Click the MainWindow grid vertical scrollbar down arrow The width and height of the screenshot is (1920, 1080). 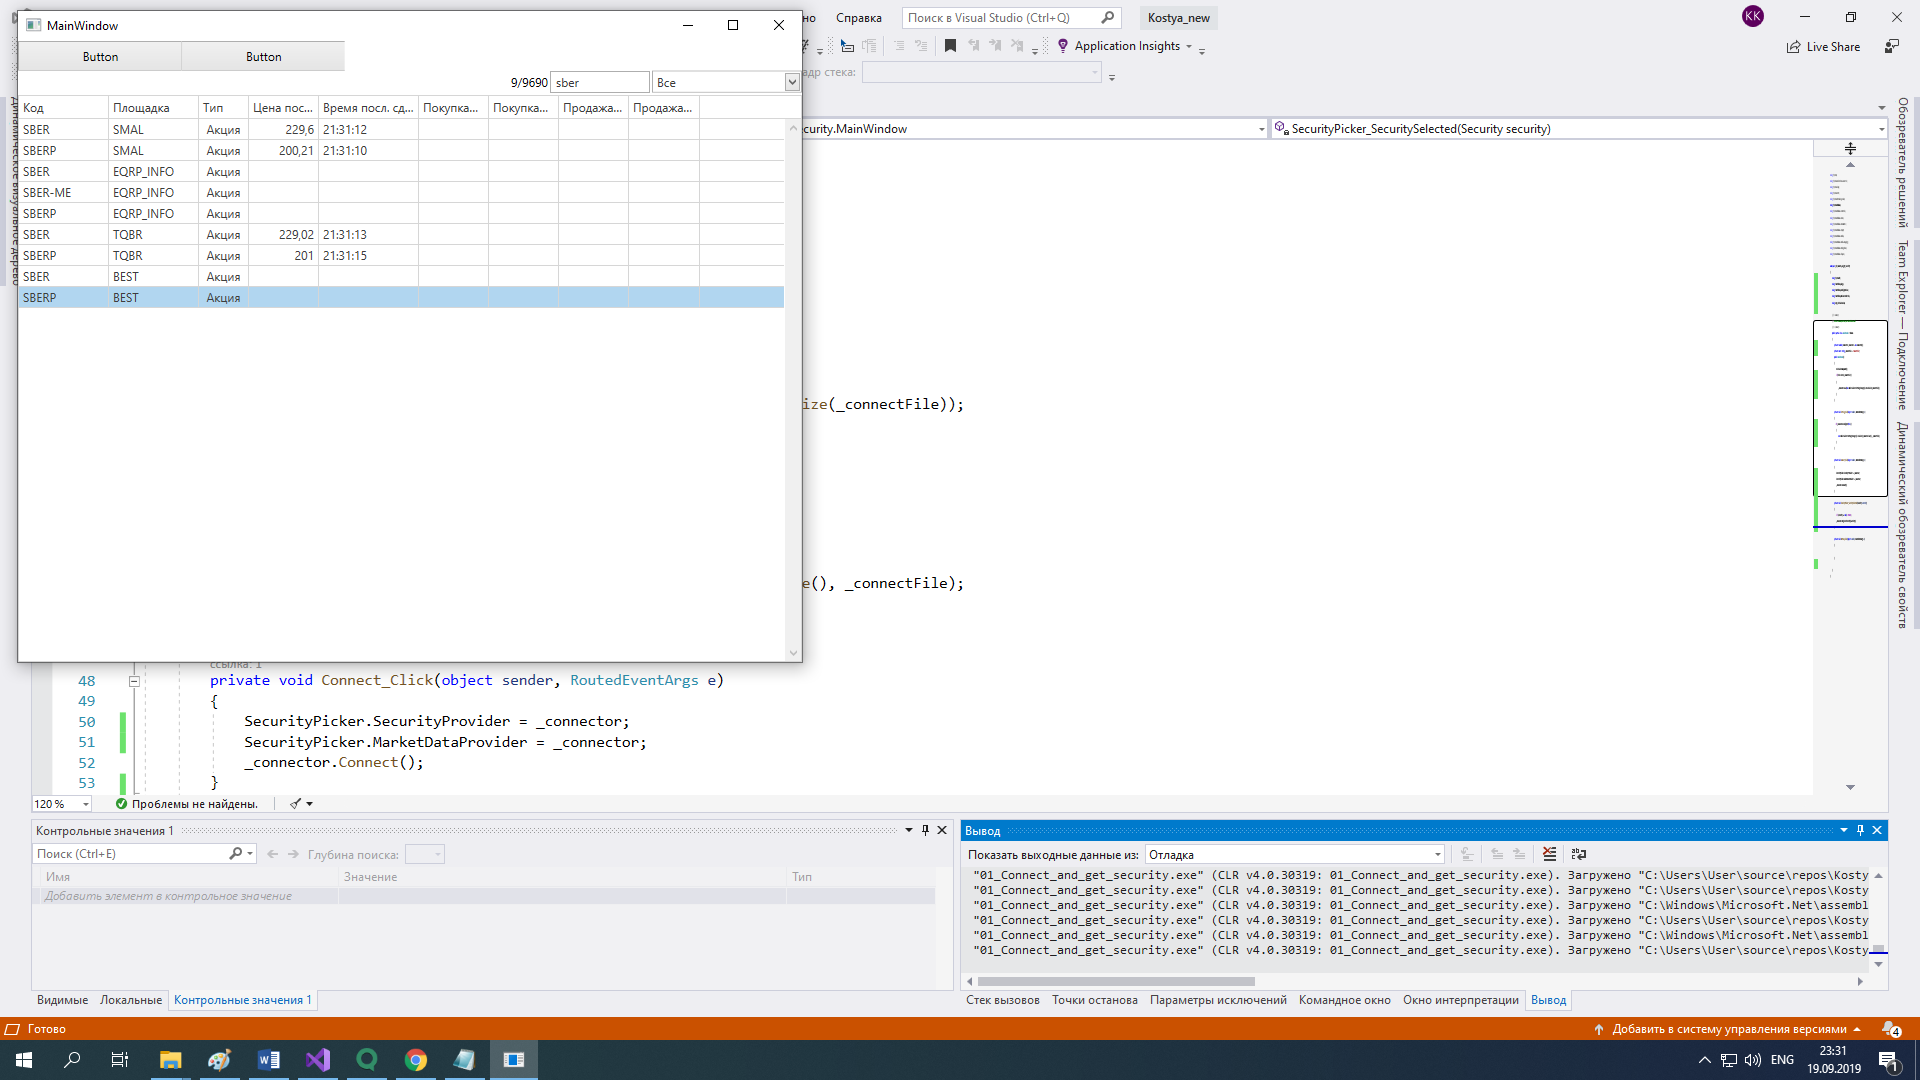point(793,653)
